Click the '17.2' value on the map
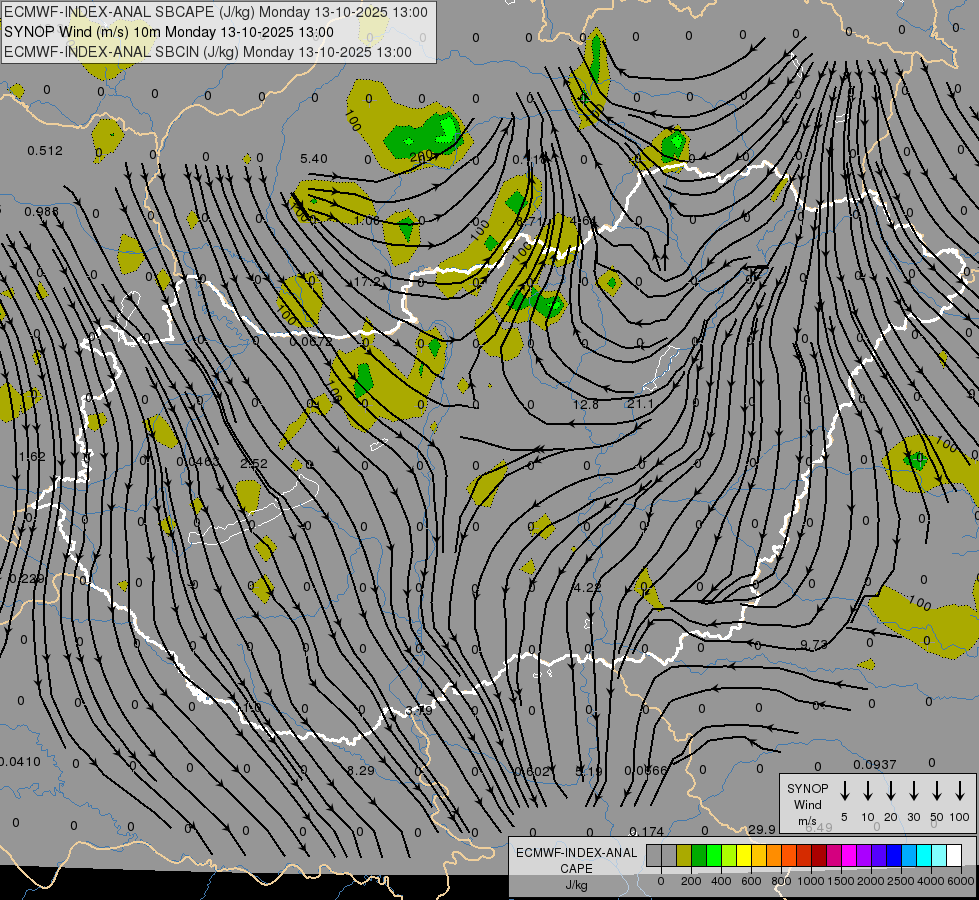This screenshot has width=979, height=900. pyautogui.click(x=367, y=282)
